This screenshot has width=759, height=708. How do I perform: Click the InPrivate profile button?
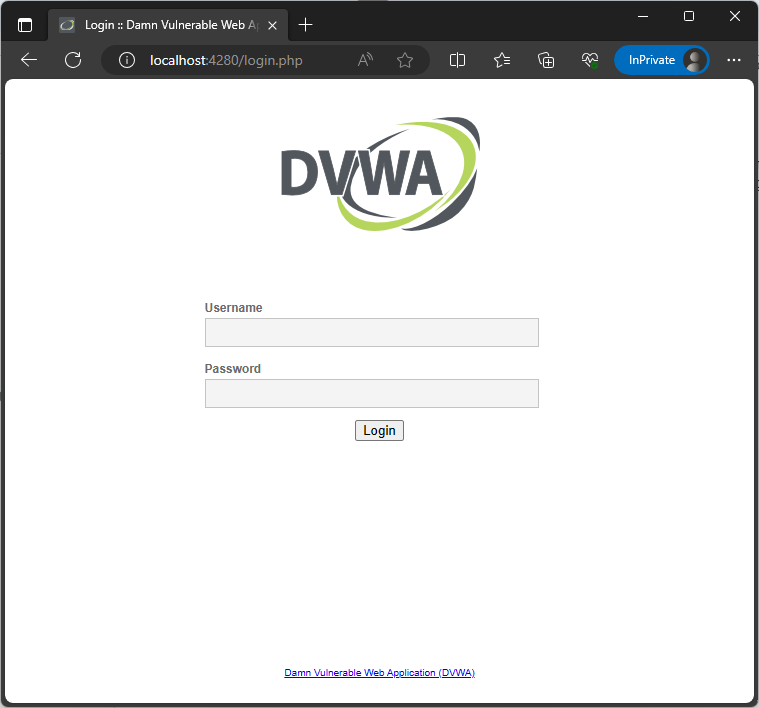[x=661, y=60]
